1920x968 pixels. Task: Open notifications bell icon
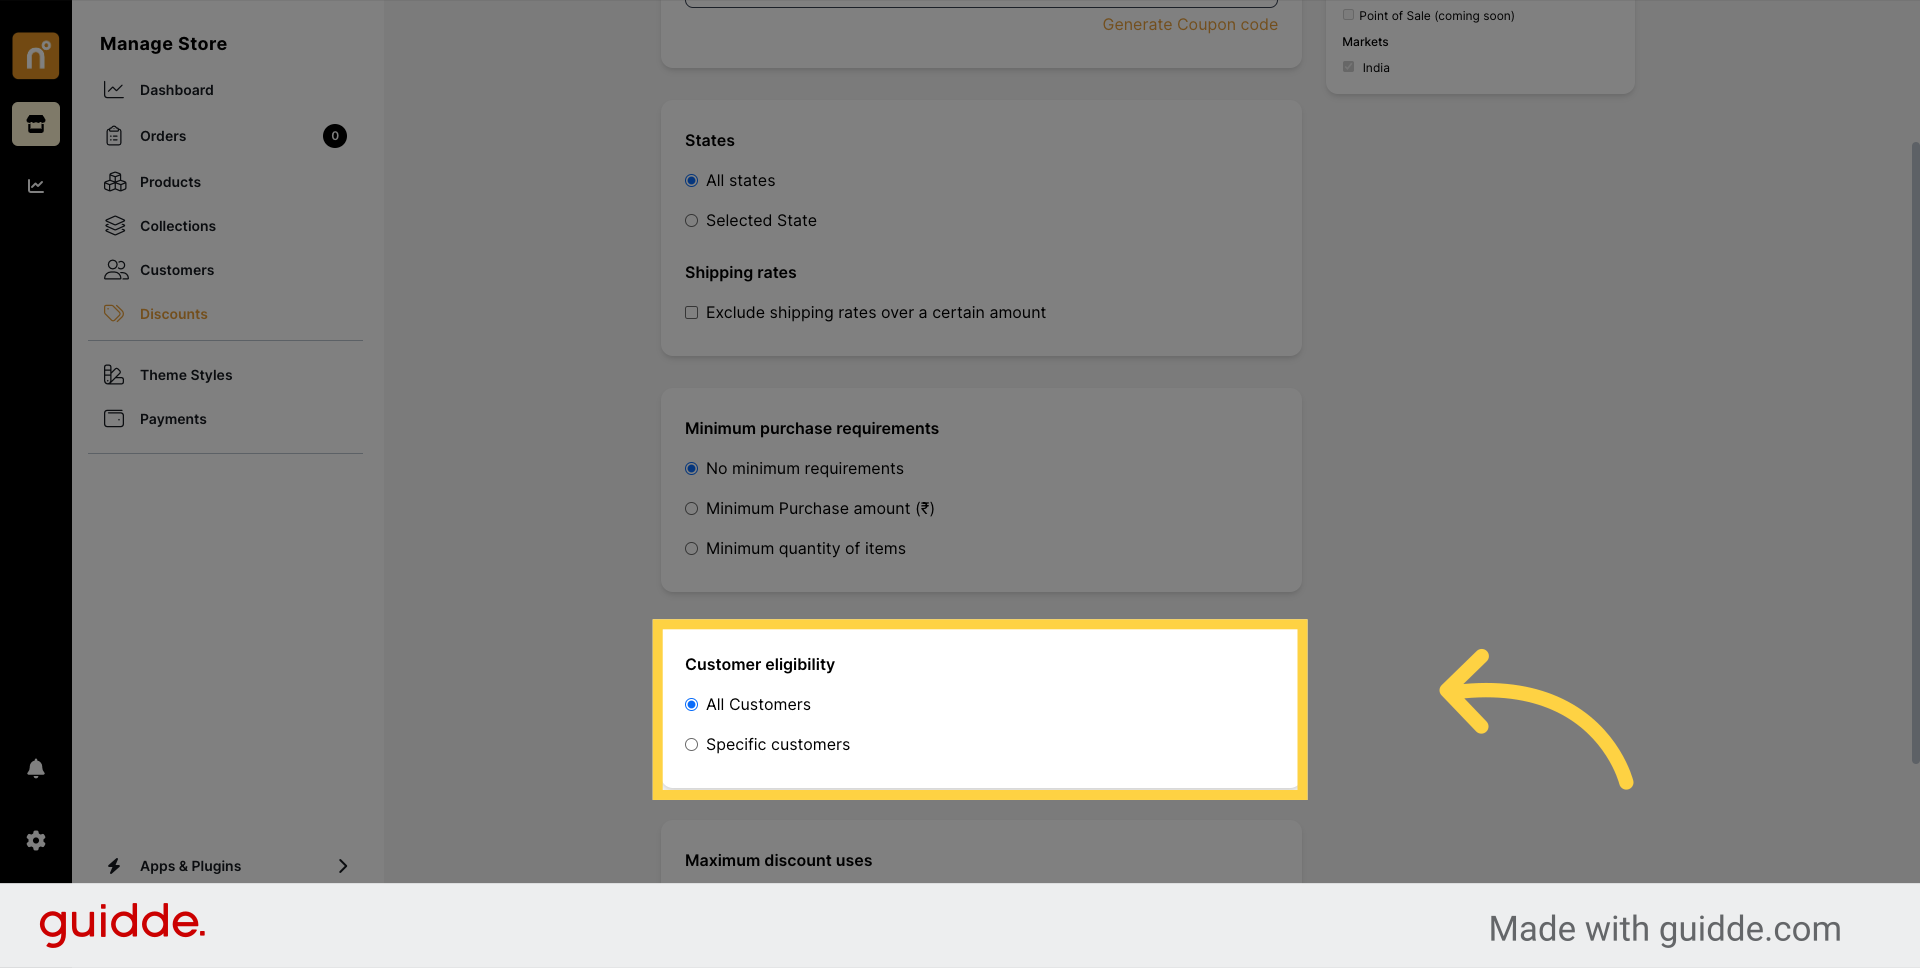click(36, 768)
